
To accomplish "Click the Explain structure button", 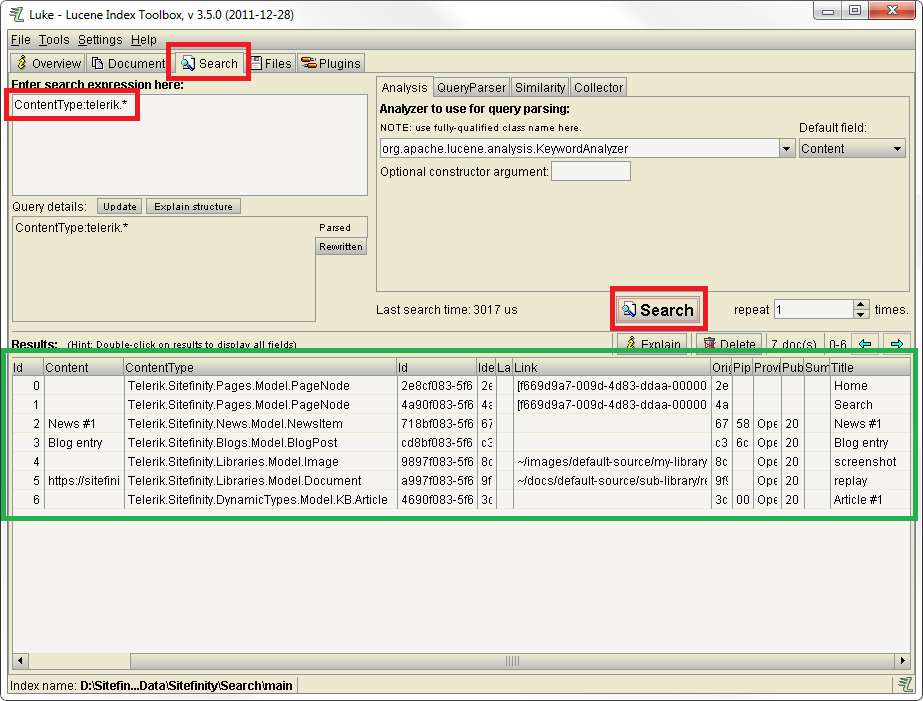I will 193,207.
